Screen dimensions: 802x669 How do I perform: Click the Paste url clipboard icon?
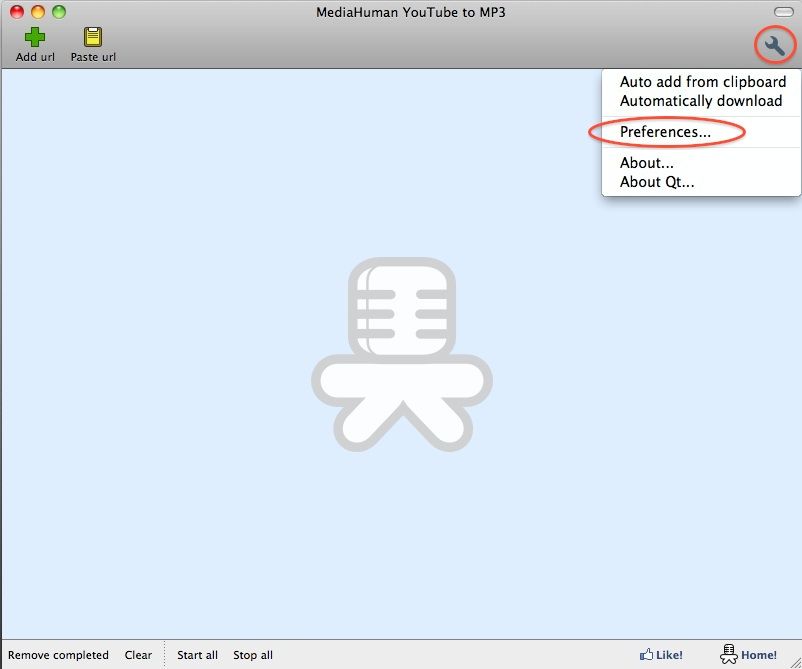[93, 37]
